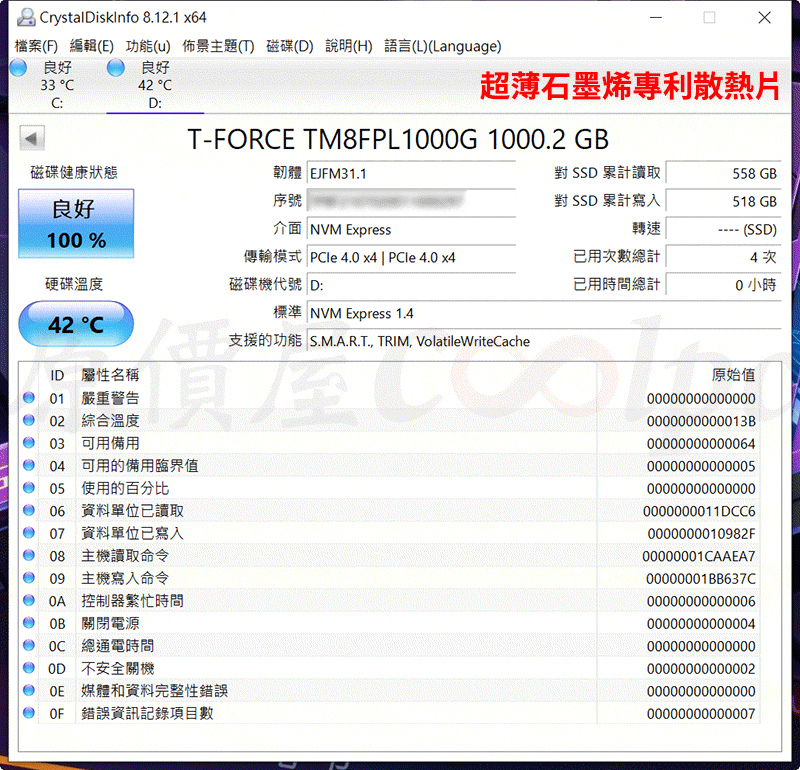The height and width of the screenshot is (770, 800).
Task: Open the 磁碟(D) menu
Action: coord(289,46)
